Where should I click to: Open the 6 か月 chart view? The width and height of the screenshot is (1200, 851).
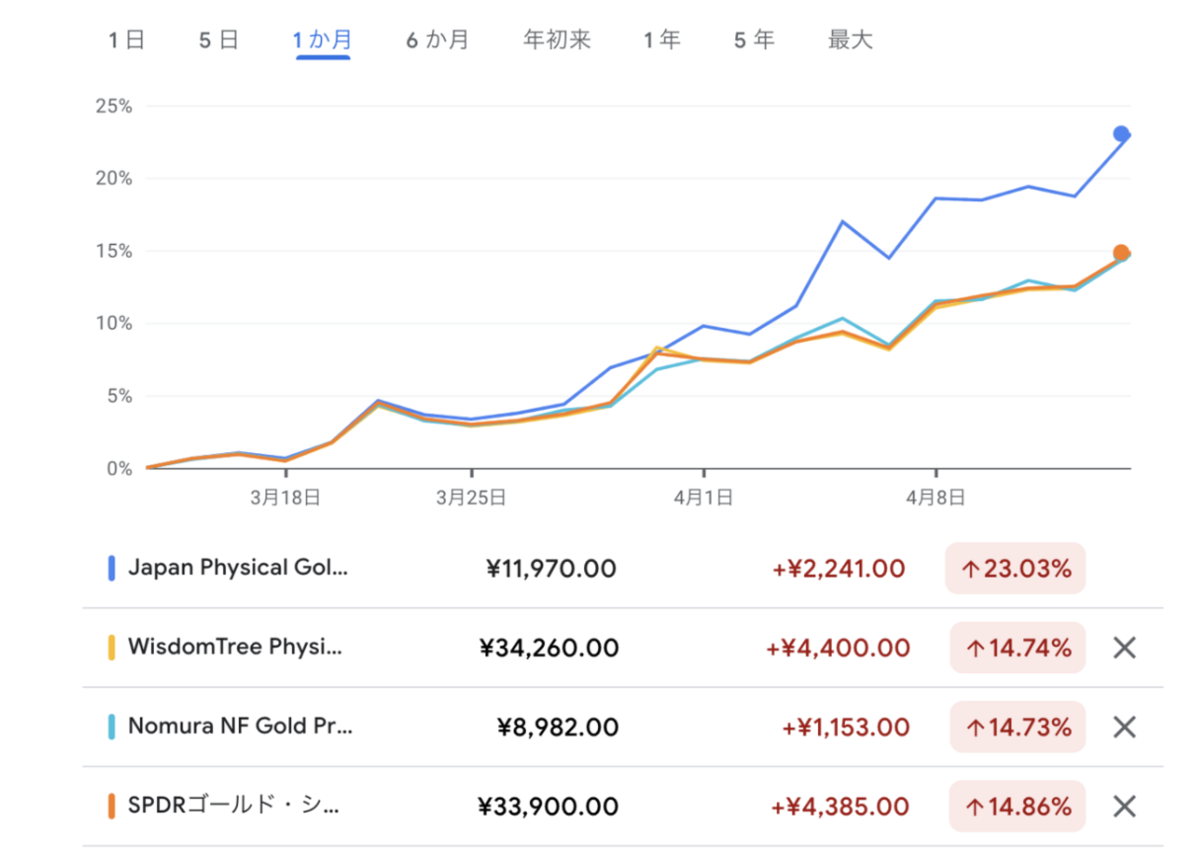(x=437, y=39)
